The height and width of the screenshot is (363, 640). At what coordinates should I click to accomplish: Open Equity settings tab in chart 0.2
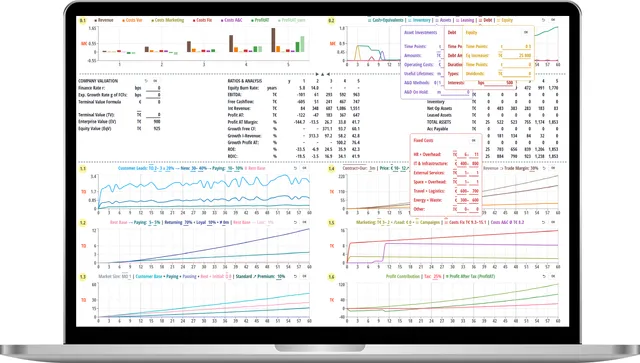pos(505,20)
